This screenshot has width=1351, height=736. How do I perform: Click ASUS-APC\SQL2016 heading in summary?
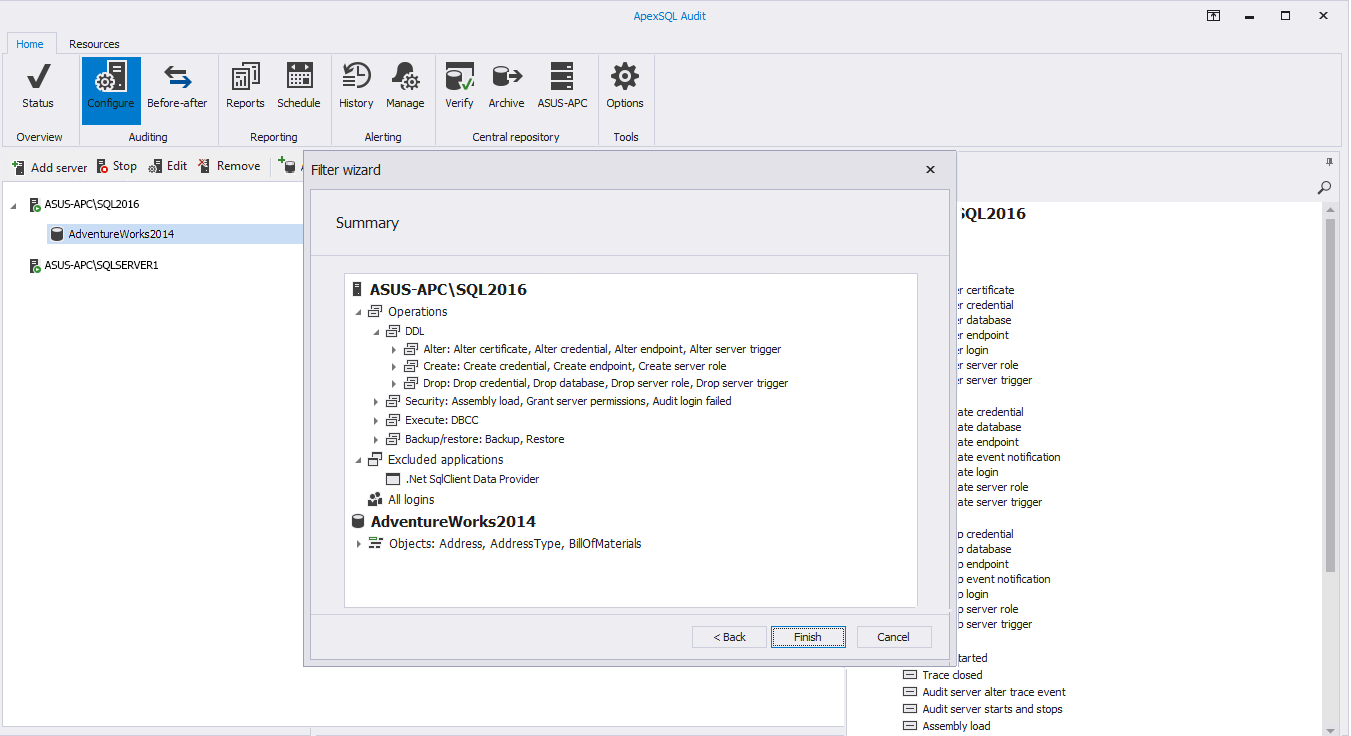tap(448, 290)
